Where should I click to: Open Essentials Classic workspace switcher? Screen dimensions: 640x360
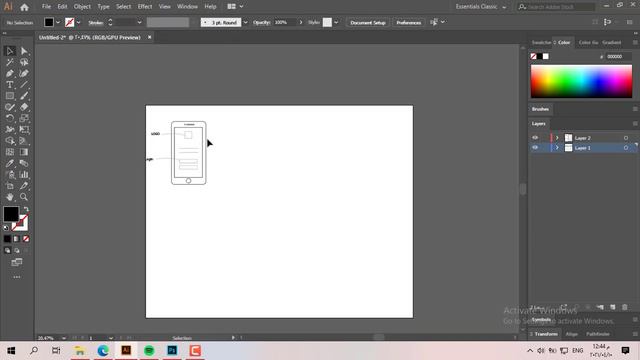[x=481, y=7]
